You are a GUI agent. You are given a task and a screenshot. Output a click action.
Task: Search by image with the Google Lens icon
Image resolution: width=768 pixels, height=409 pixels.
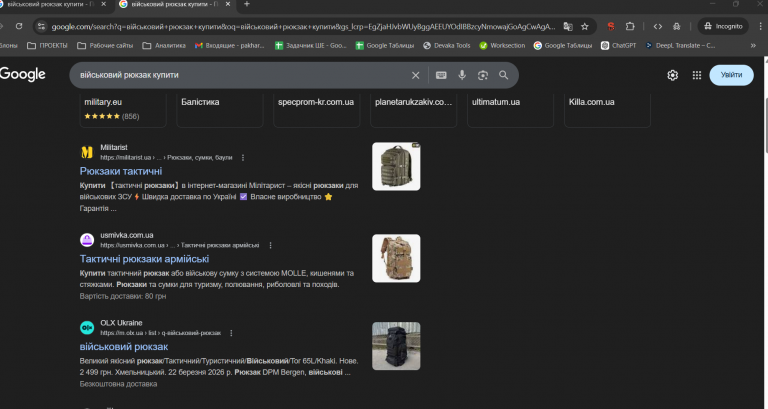[483, 75]
